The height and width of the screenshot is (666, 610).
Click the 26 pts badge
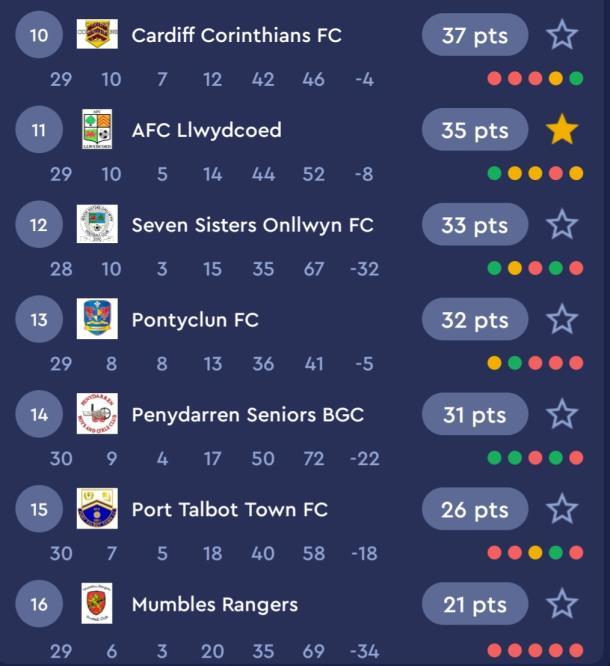[475, 509]
